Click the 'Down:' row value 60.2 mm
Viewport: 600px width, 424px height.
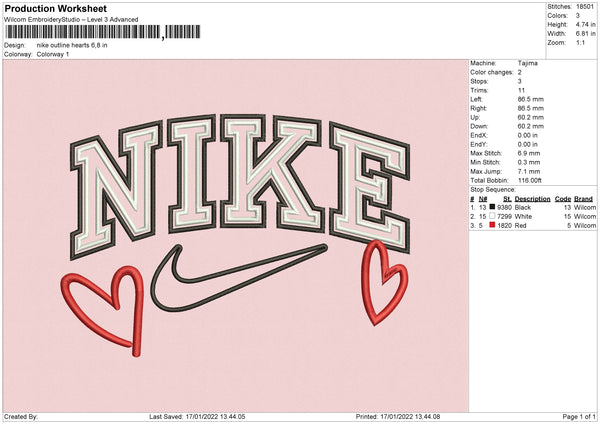click(531, 126)
